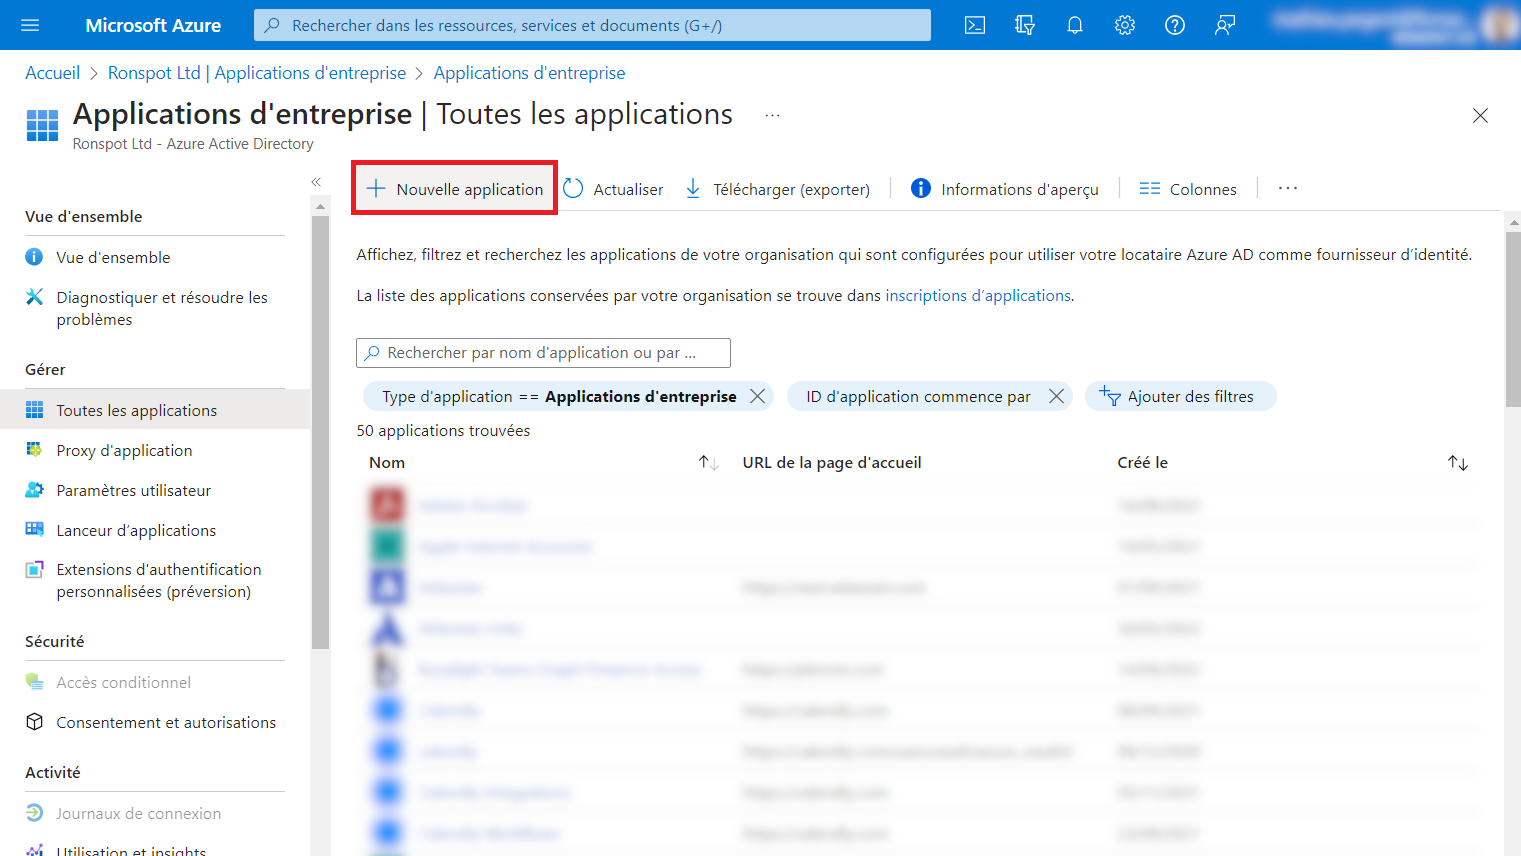Image resolution: width=1521 pixels, height=856 pixels.
Task: Open the notifications bell
Action: click(x=1074, y=25)
